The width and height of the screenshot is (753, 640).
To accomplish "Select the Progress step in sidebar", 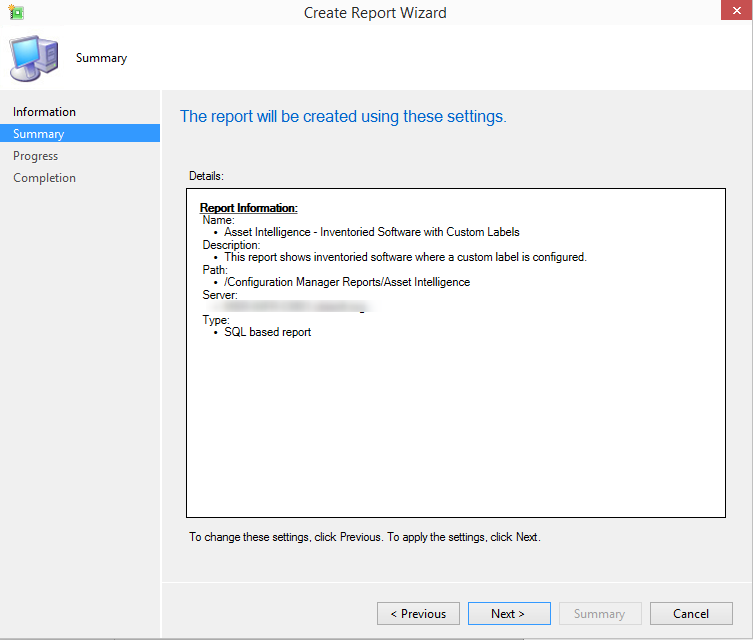I will 36,156.
